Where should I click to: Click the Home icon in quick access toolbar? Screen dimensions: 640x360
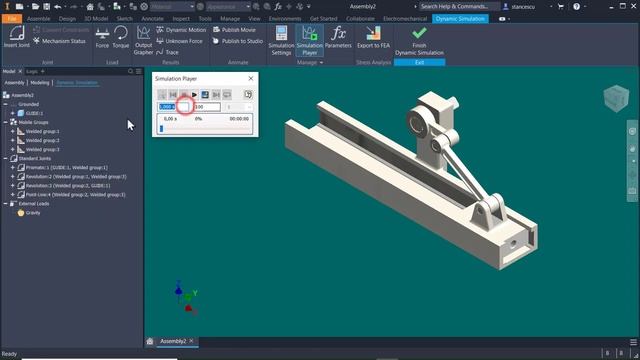click(90, 7)
